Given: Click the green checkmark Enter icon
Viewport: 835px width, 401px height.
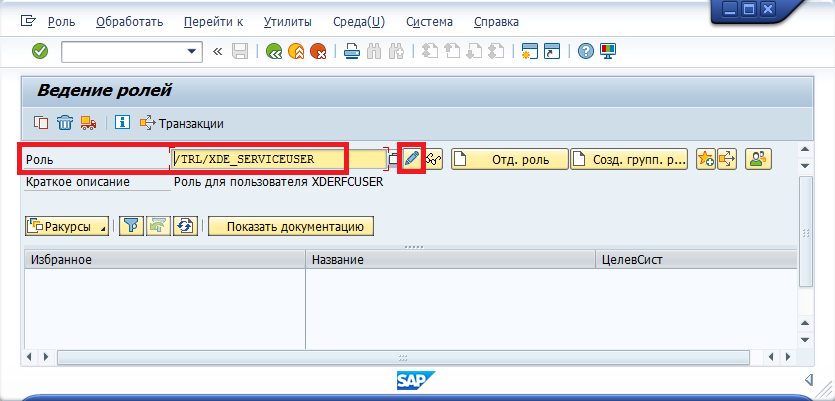Looking at the screenshot, I should [40, 51].
